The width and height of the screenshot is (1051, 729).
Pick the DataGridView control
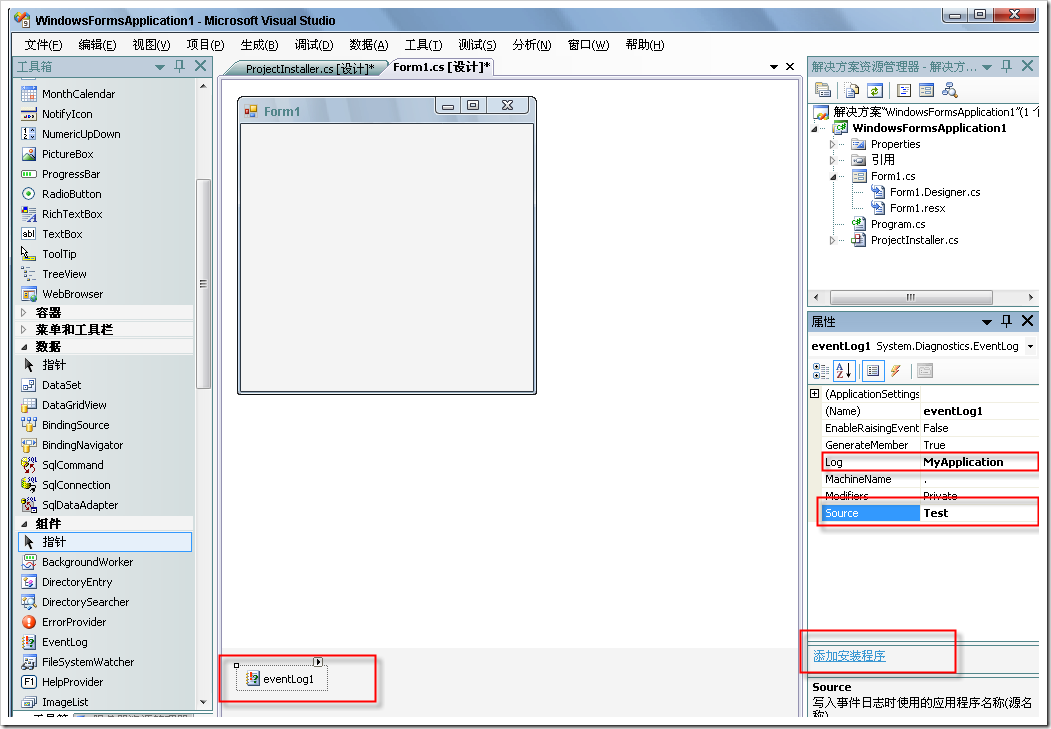tap(74, 405)
